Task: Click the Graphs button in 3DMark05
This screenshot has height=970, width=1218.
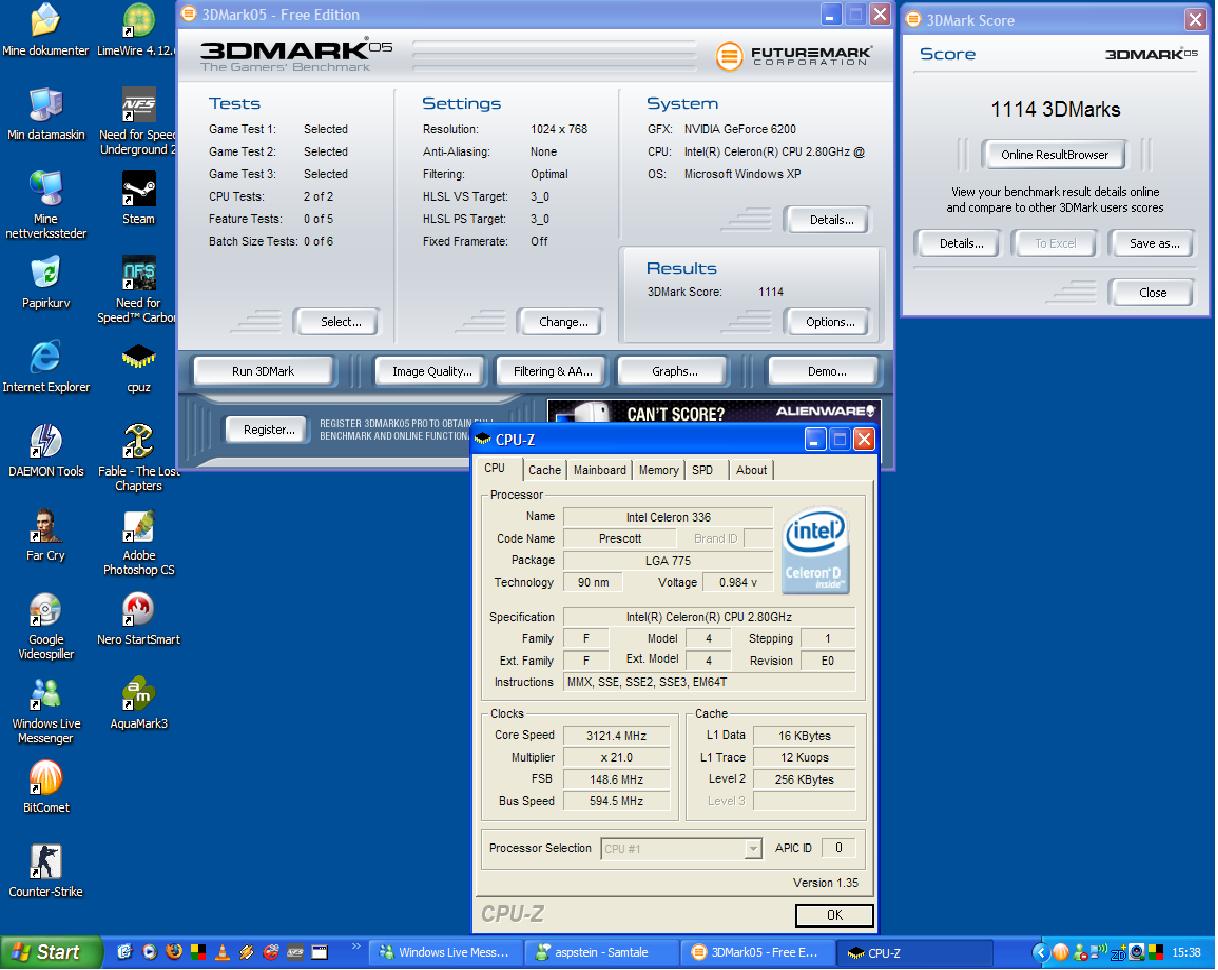Action: (675, 372)
